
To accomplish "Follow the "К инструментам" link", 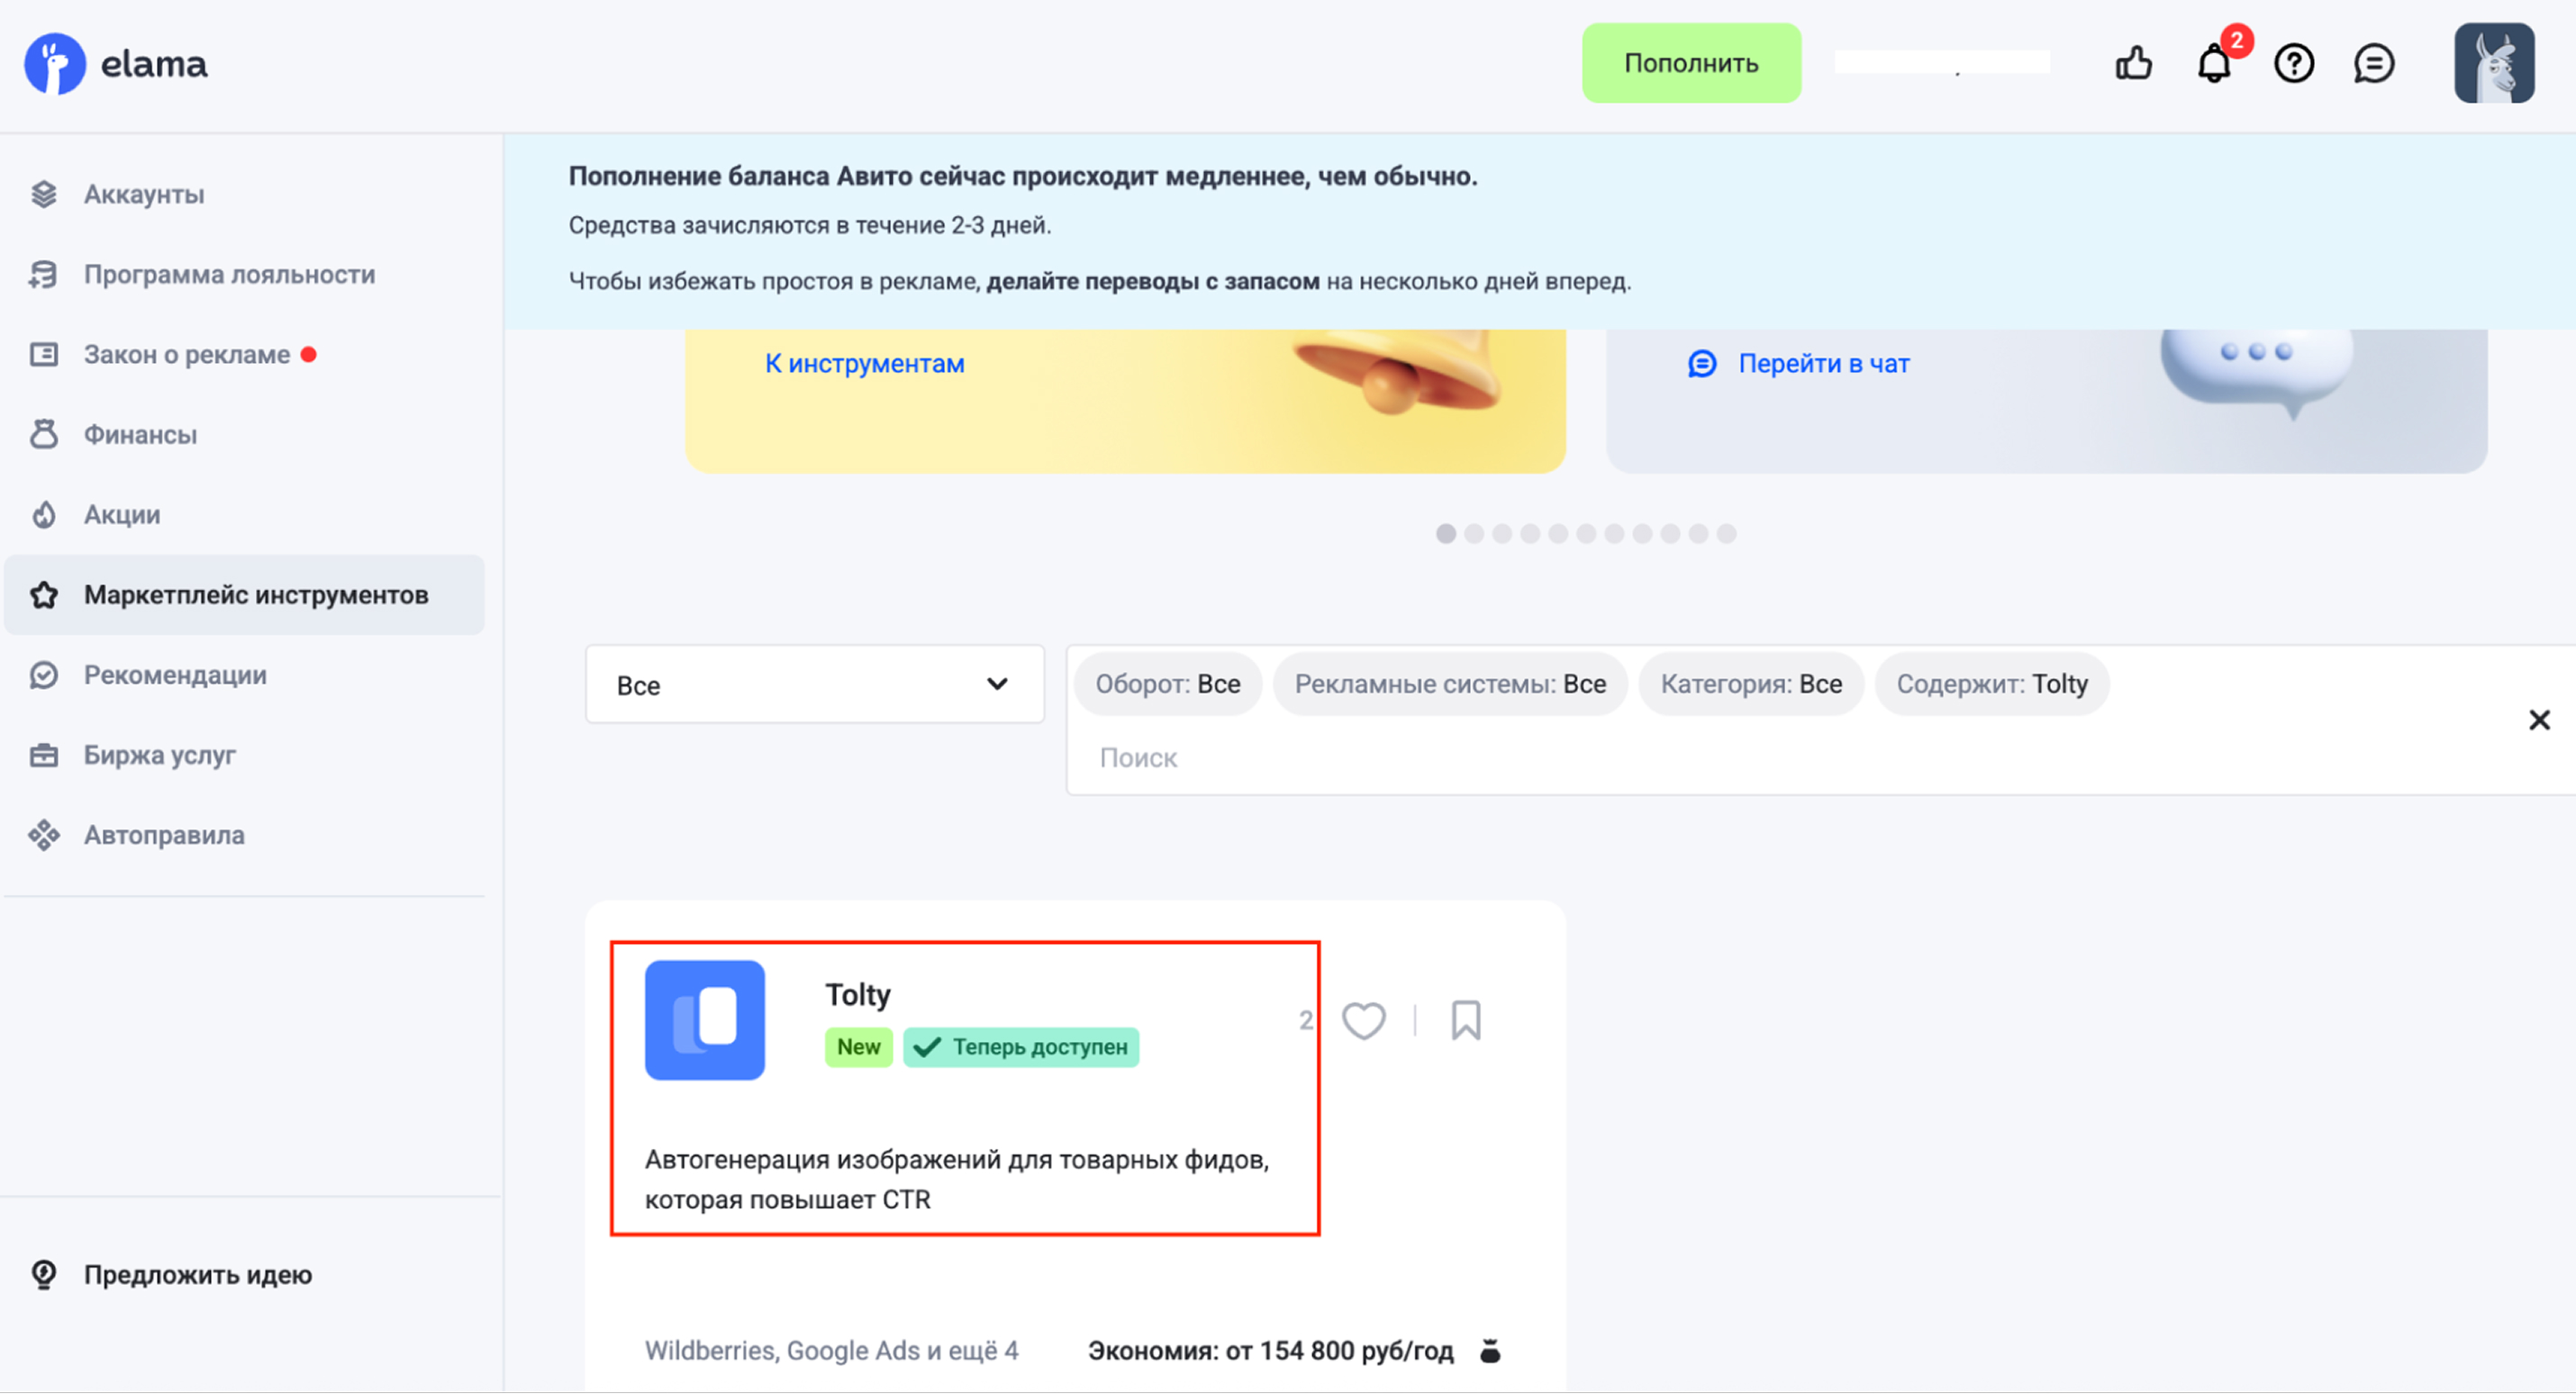I will (864, 364).
